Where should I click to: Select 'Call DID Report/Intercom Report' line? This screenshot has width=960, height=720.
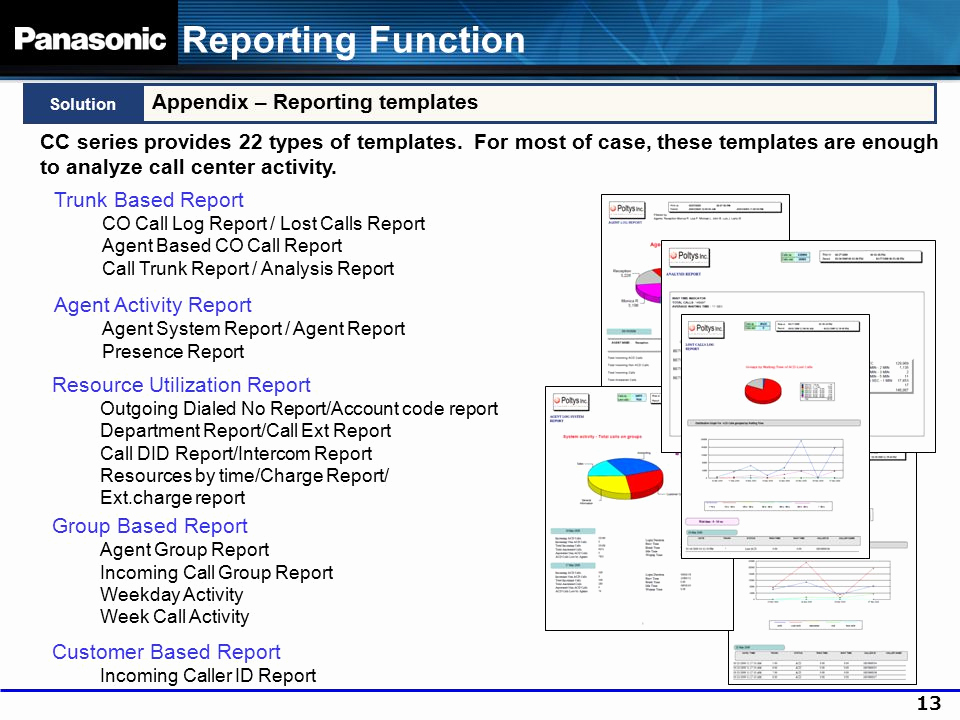point(236,454)
